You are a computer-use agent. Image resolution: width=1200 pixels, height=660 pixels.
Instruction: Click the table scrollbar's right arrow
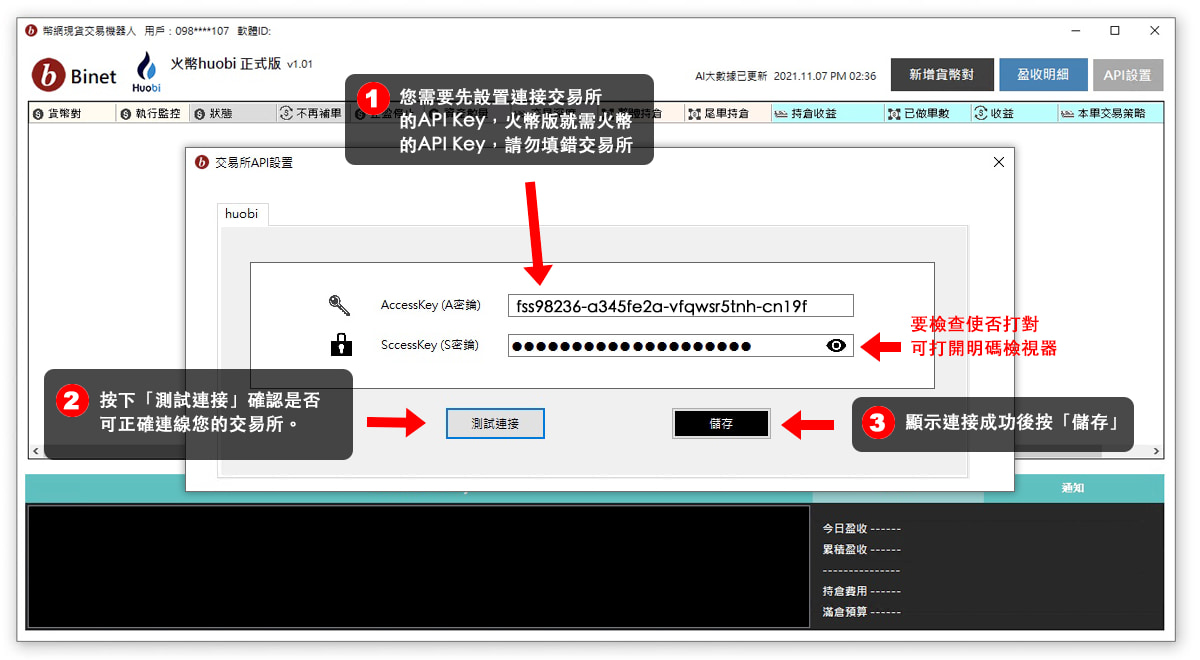[x=1157, y=452]
